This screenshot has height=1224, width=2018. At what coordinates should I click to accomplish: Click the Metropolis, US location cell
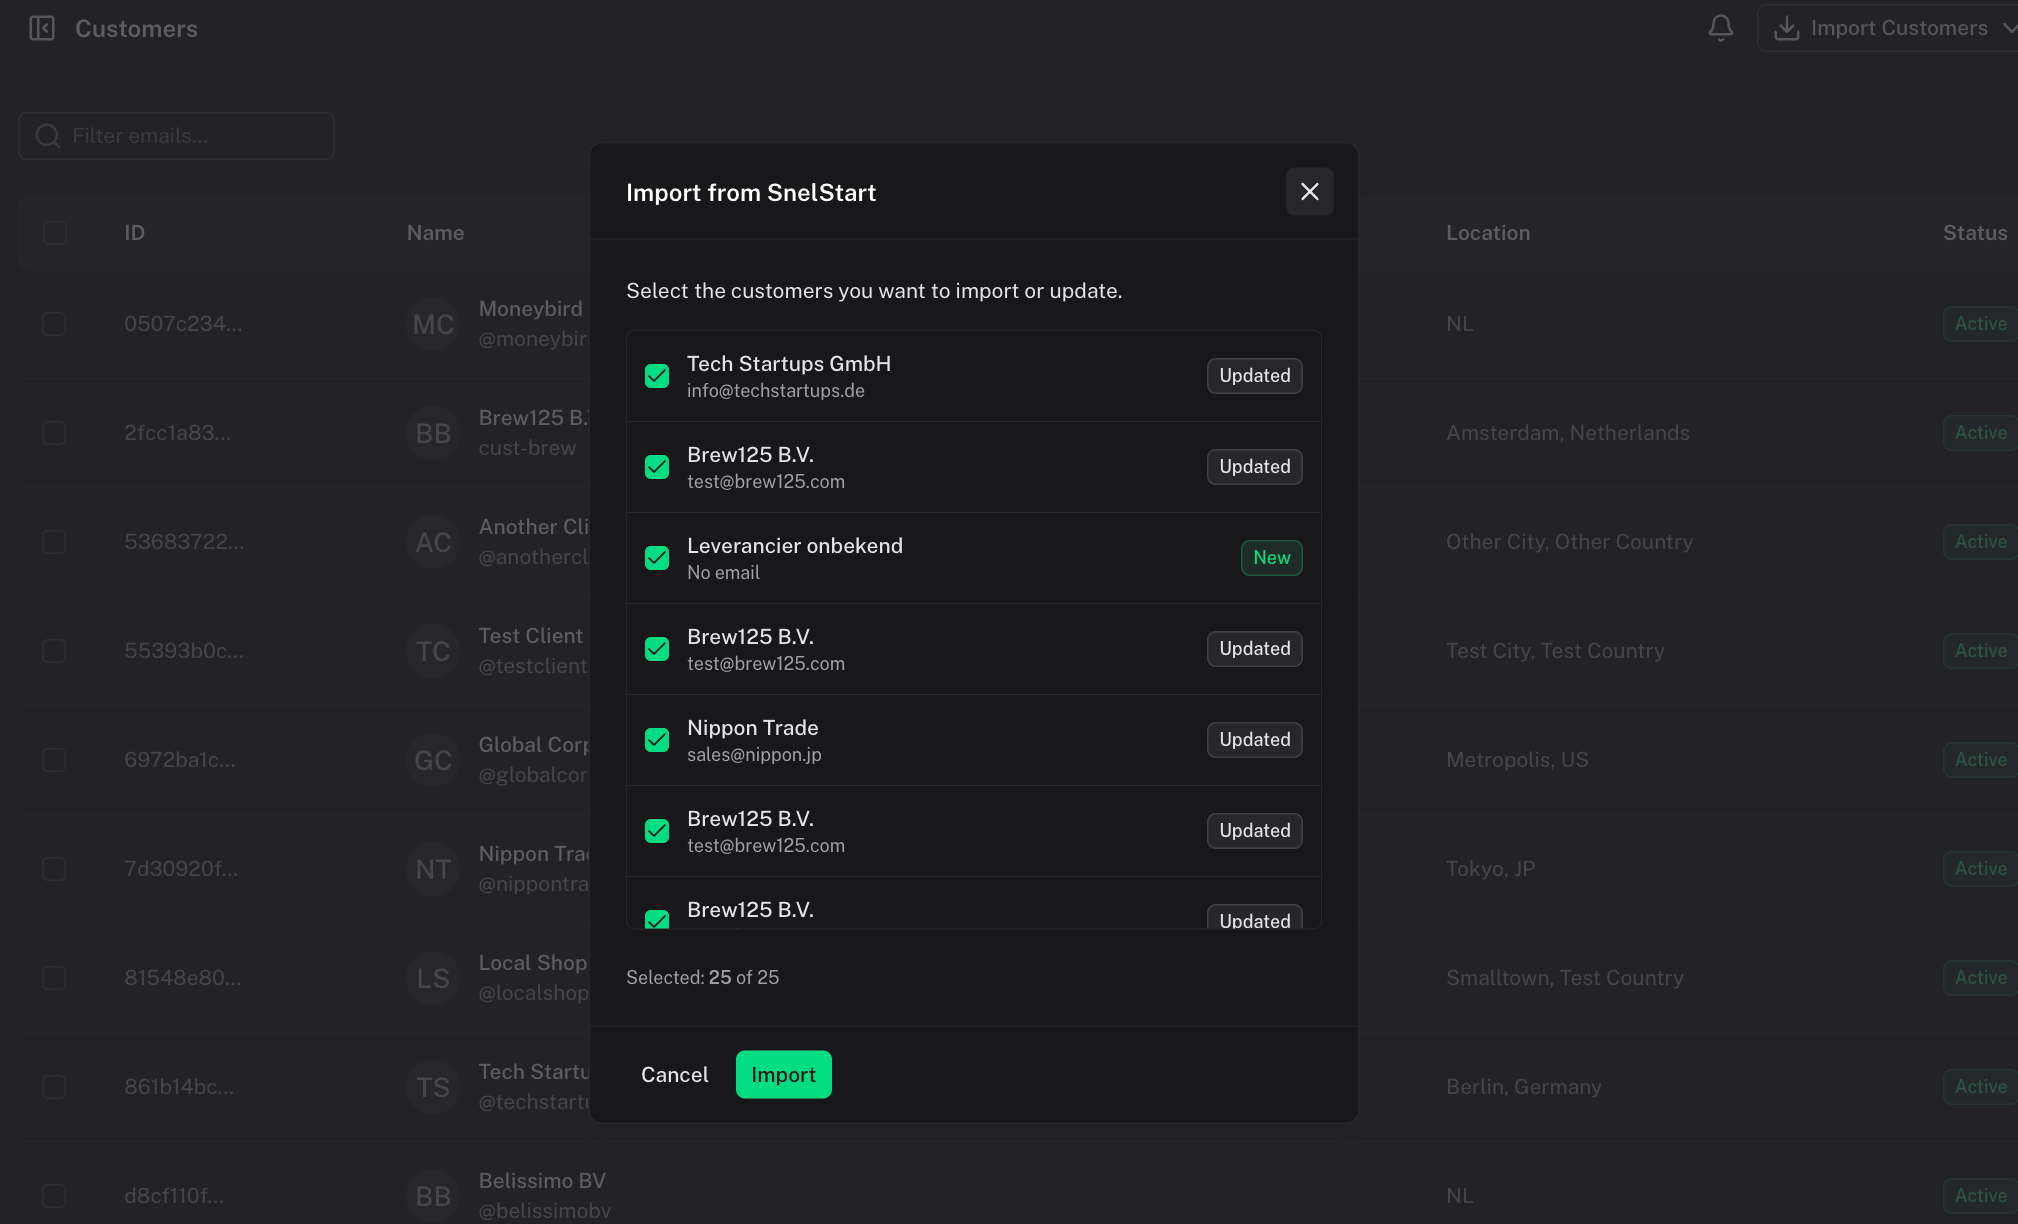(1517, 760)
